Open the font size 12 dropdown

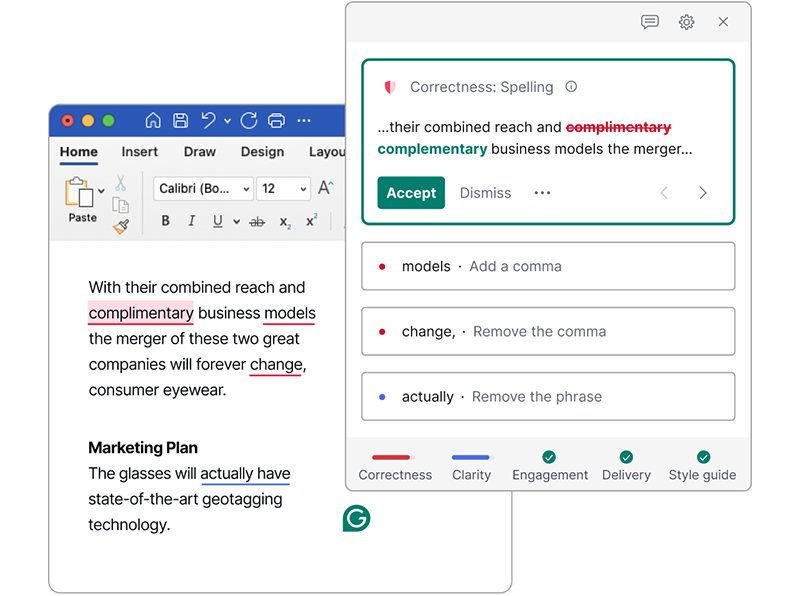[x=284, y=189]
